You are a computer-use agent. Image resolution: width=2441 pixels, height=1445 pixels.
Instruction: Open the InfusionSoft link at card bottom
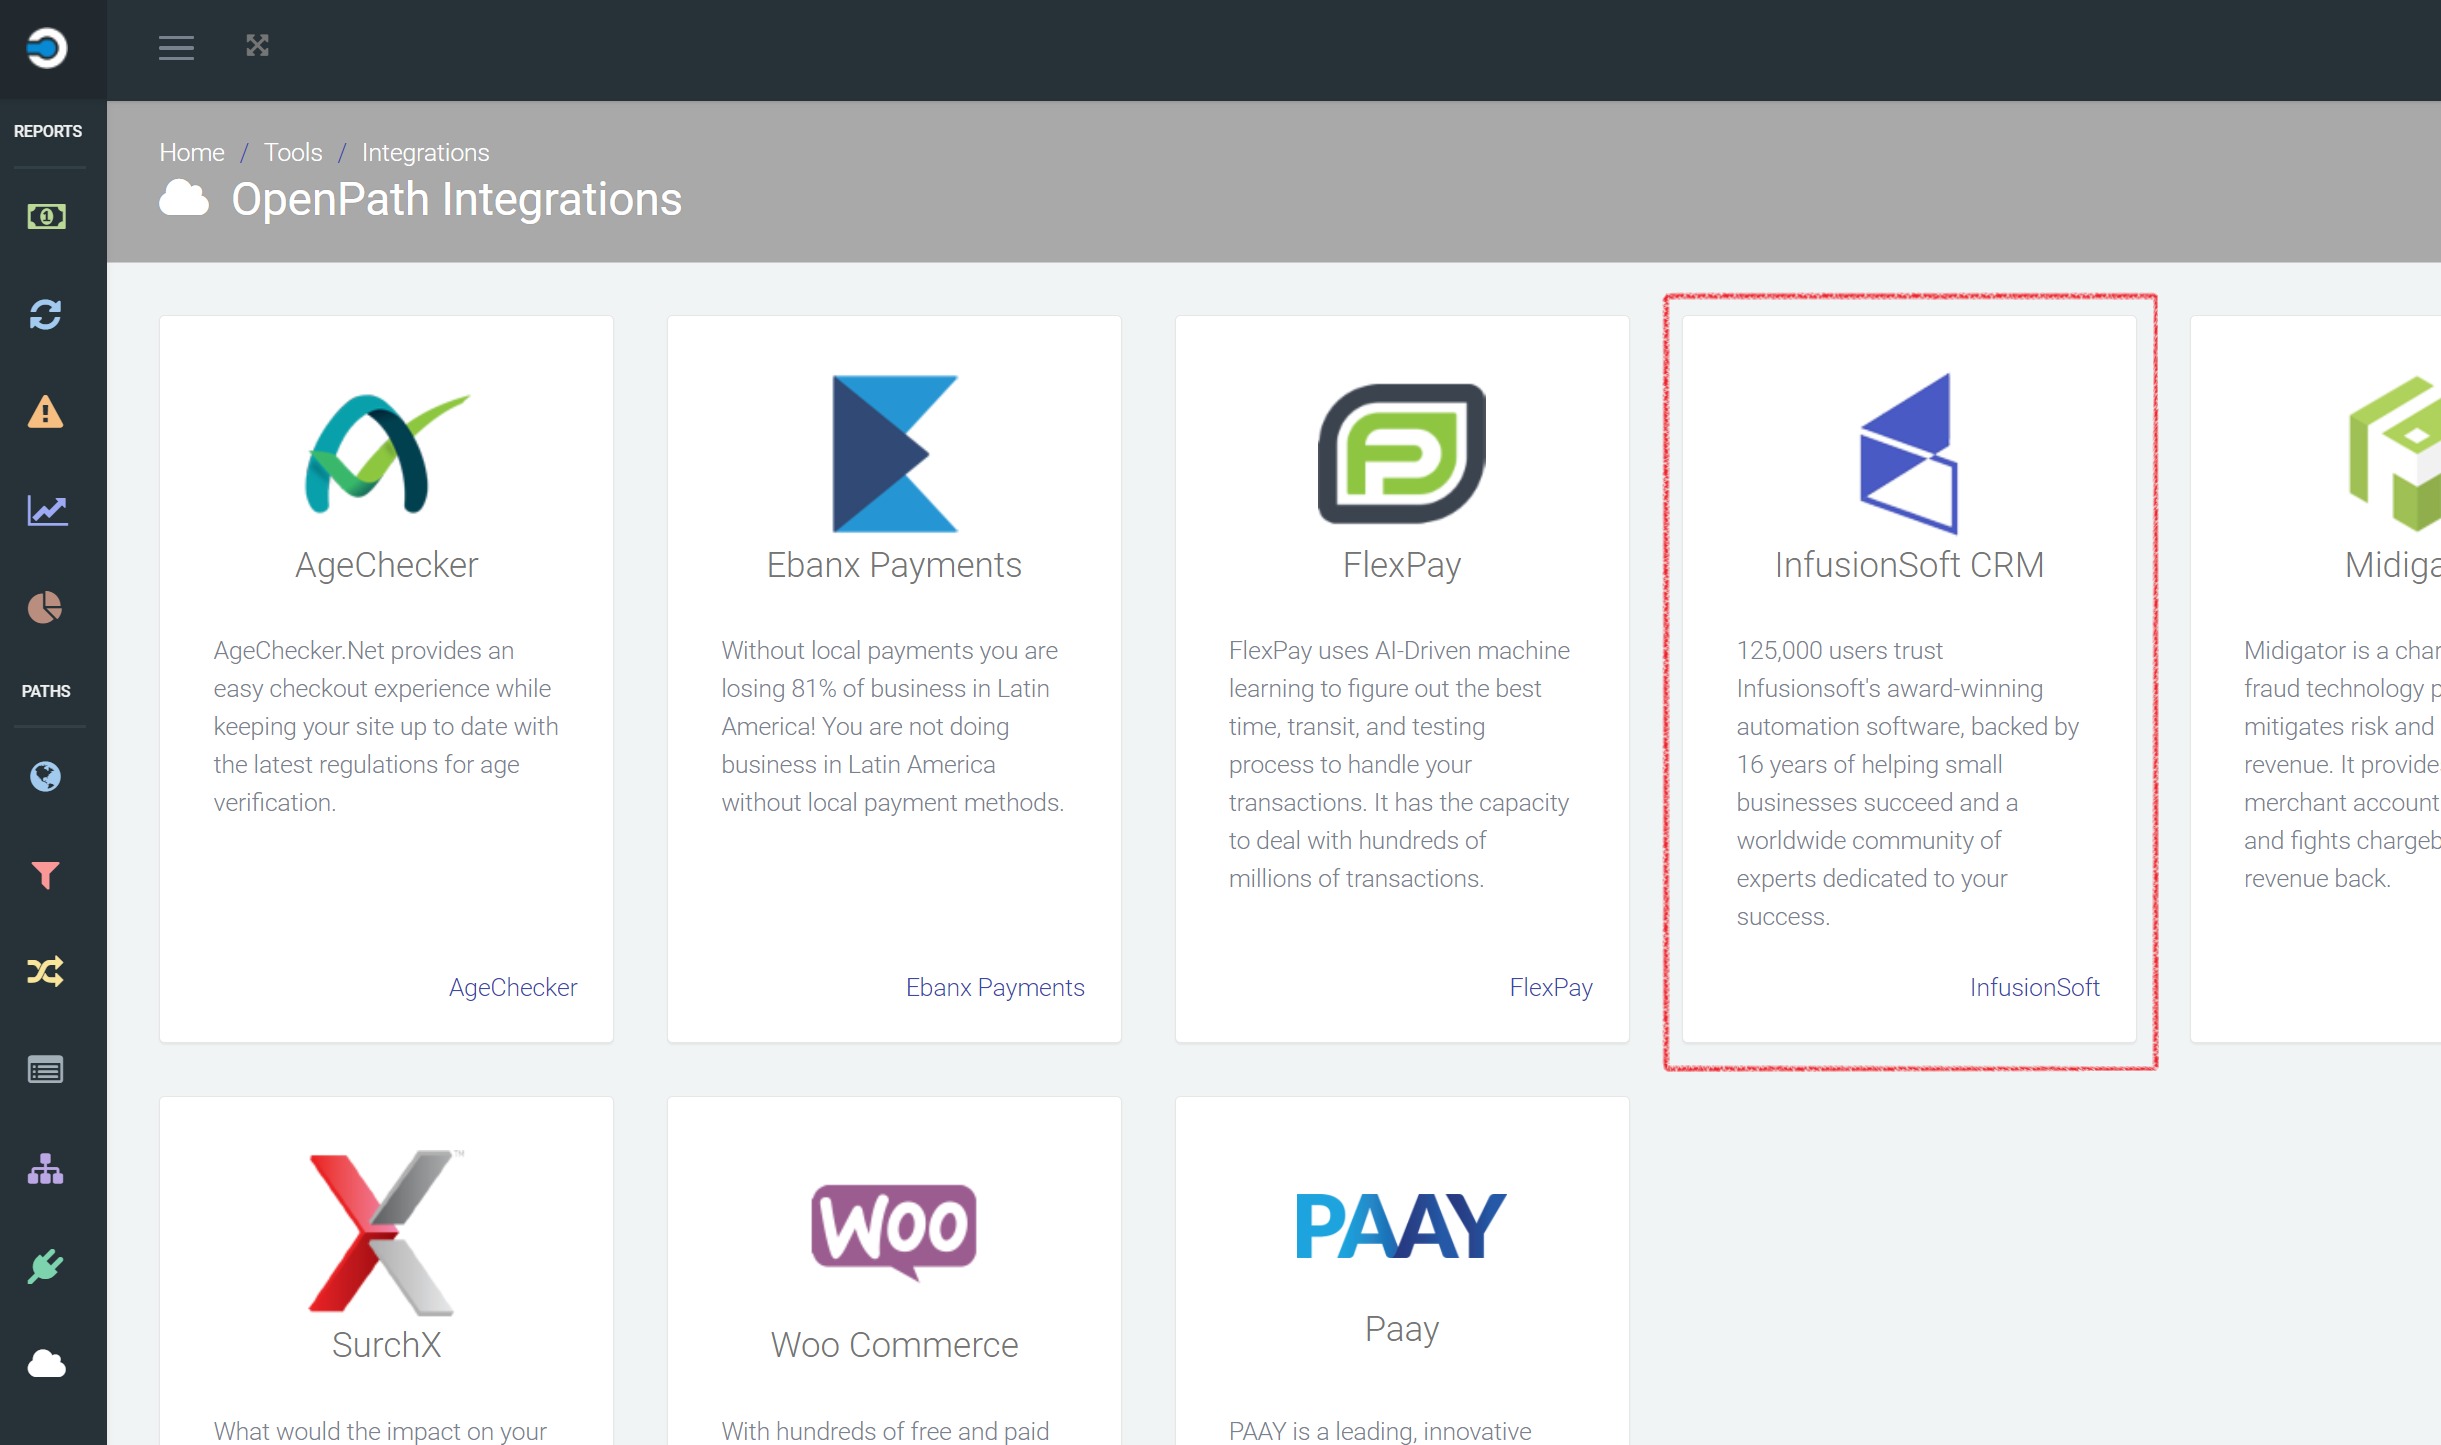tap(2035, 987)
